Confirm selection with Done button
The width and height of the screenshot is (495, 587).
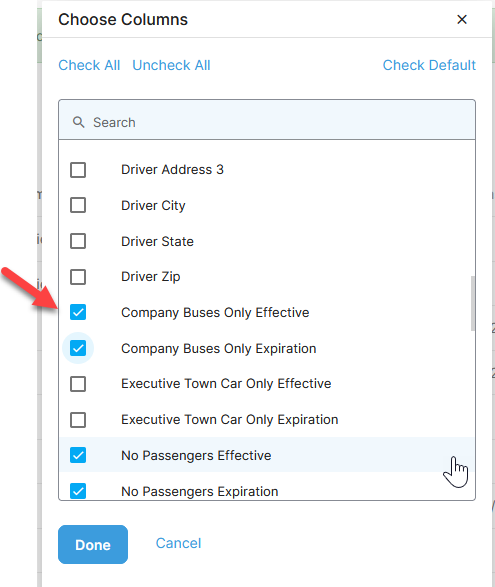pyautogui.click(x=93, y=544)
